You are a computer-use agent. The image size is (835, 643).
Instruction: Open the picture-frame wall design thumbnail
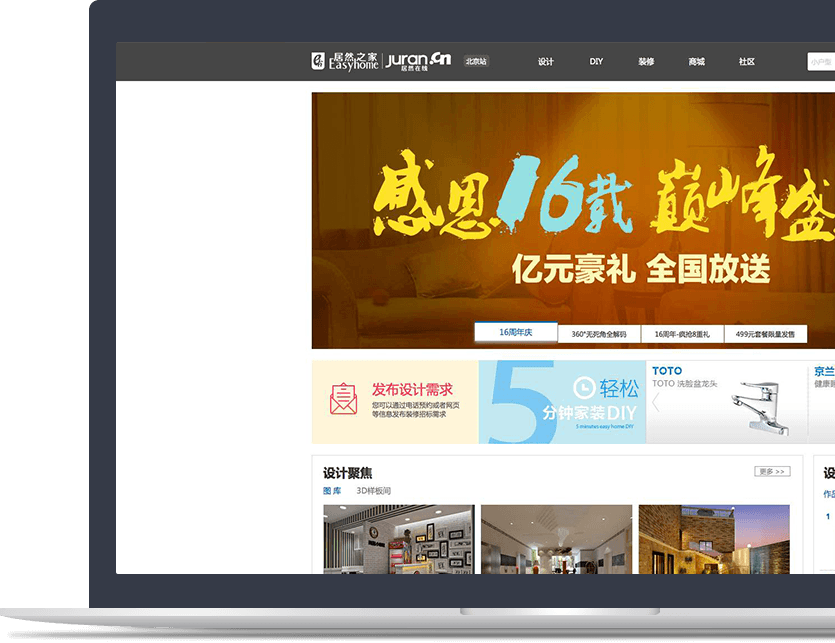(x=398, y=538)
